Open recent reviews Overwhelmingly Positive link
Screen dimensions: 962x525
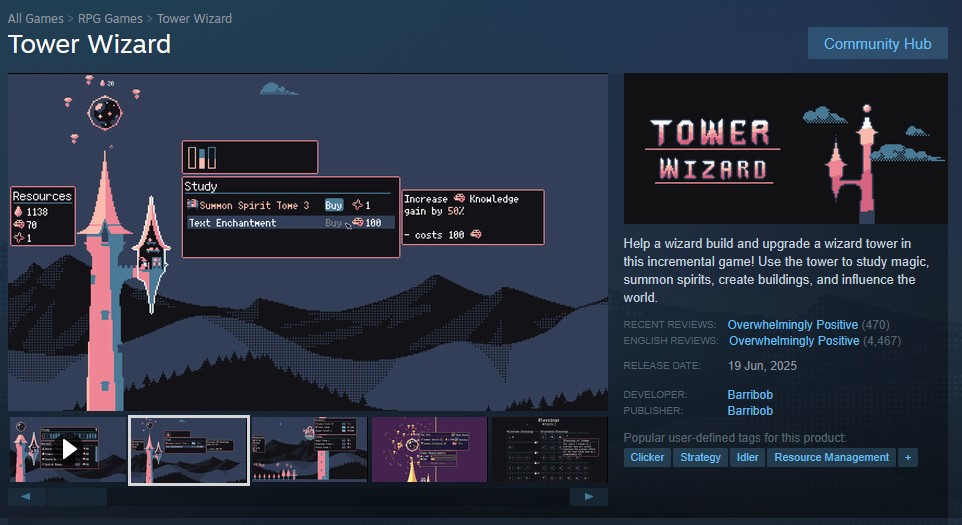[x=793, y=324]
